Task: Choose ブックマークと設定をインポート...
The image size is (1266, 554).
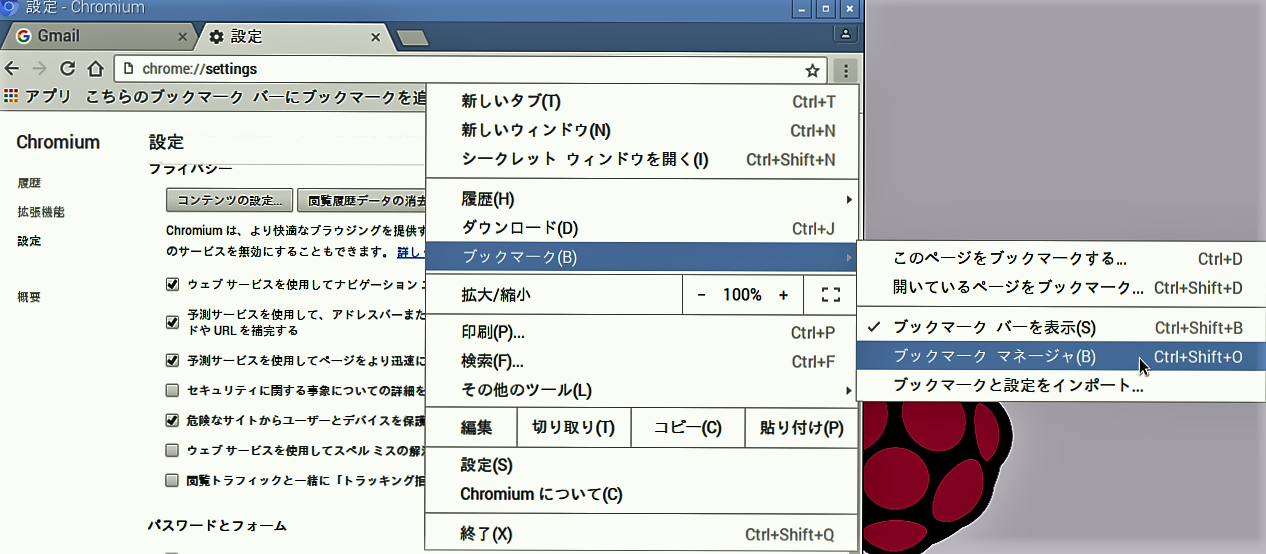Action: (x=1062, y=385)
